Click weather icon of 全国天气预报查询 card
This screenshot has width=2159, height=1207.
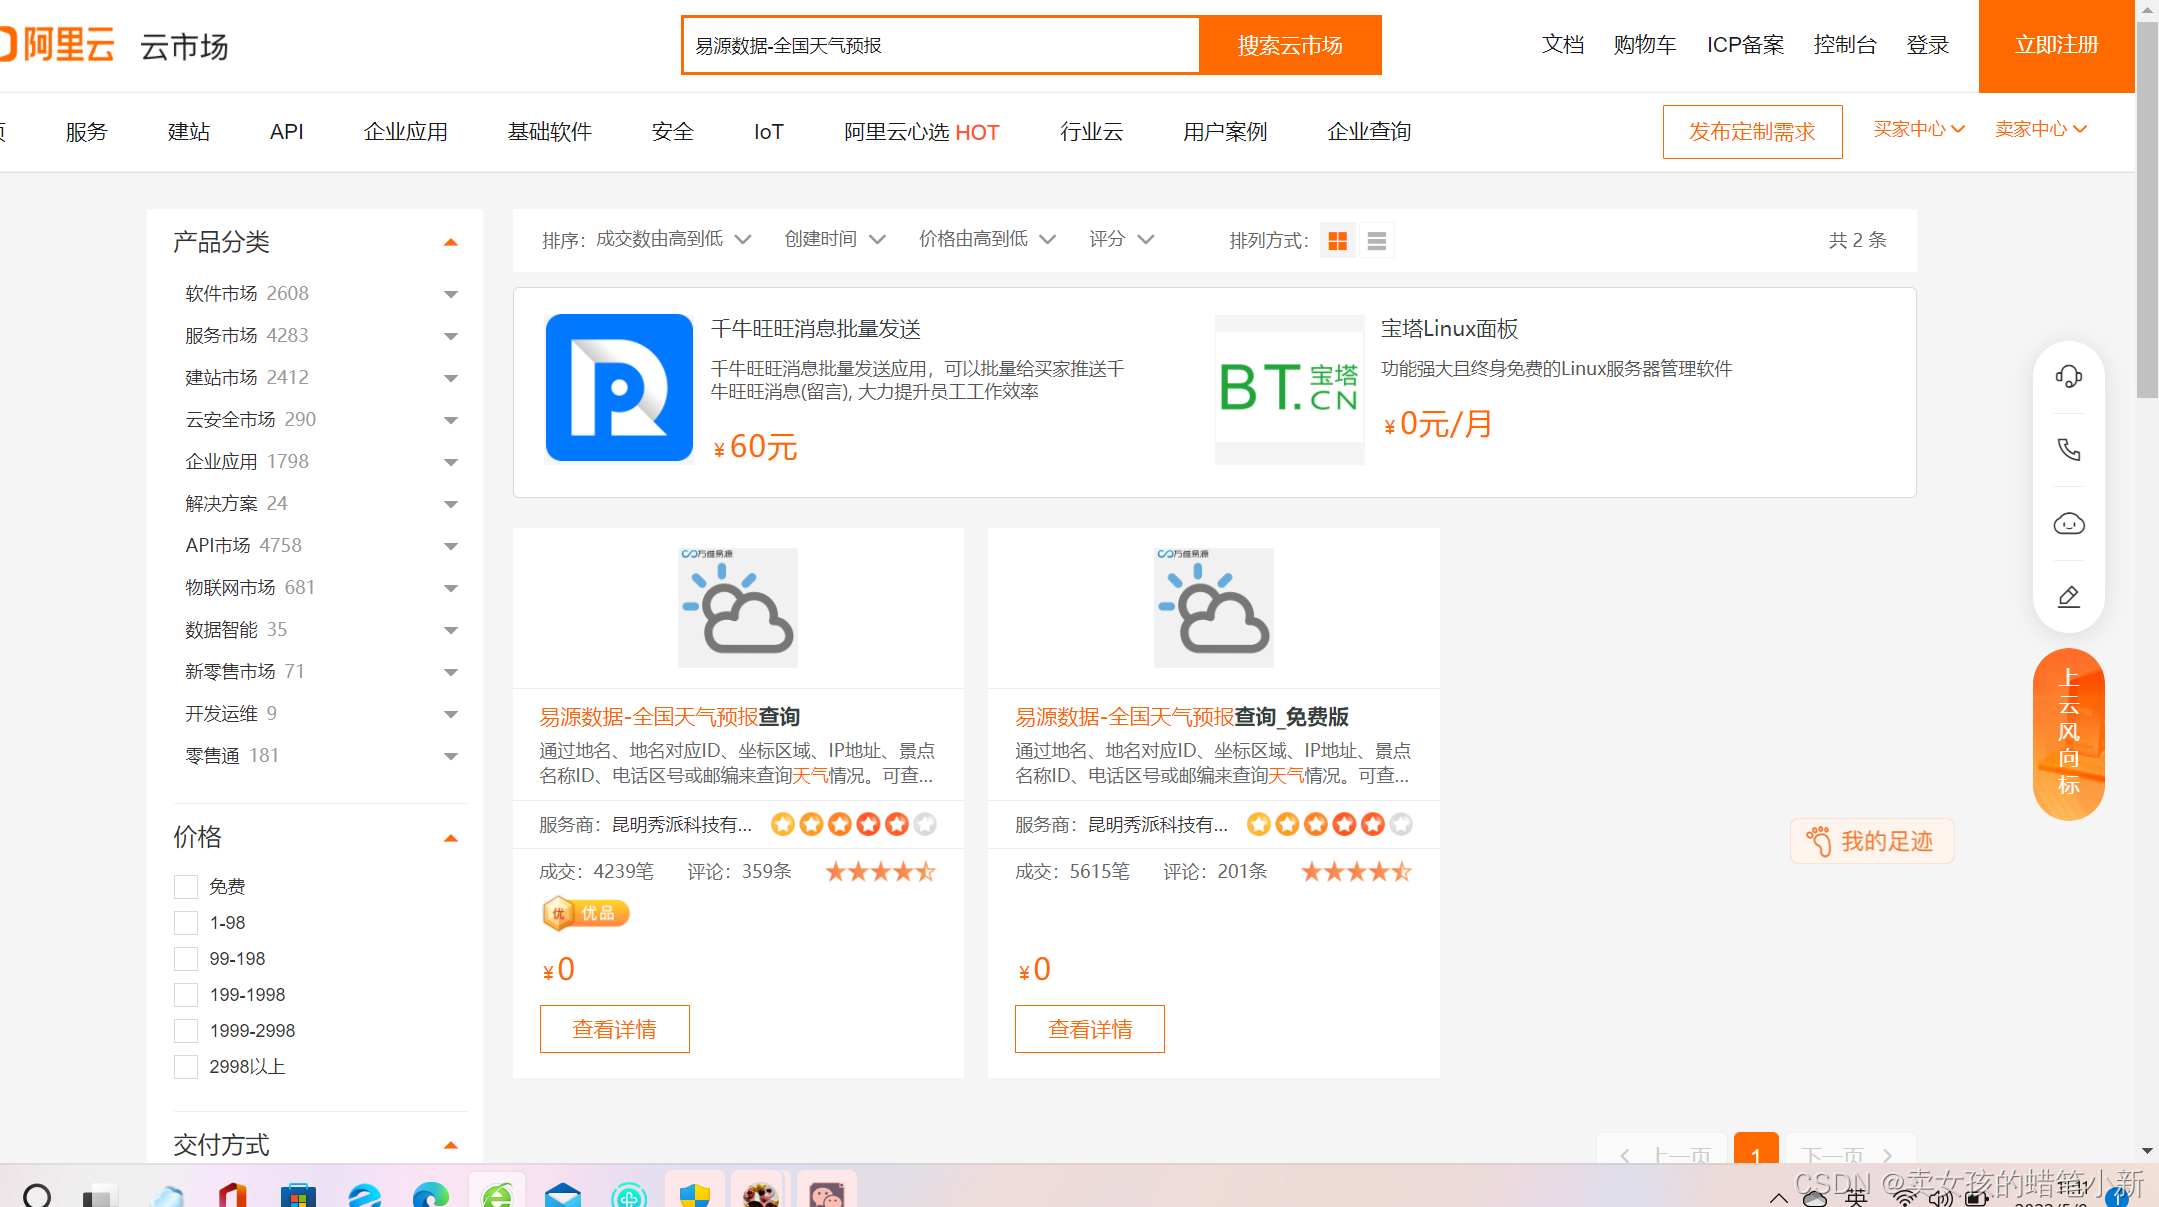click(x=738, y=608)
